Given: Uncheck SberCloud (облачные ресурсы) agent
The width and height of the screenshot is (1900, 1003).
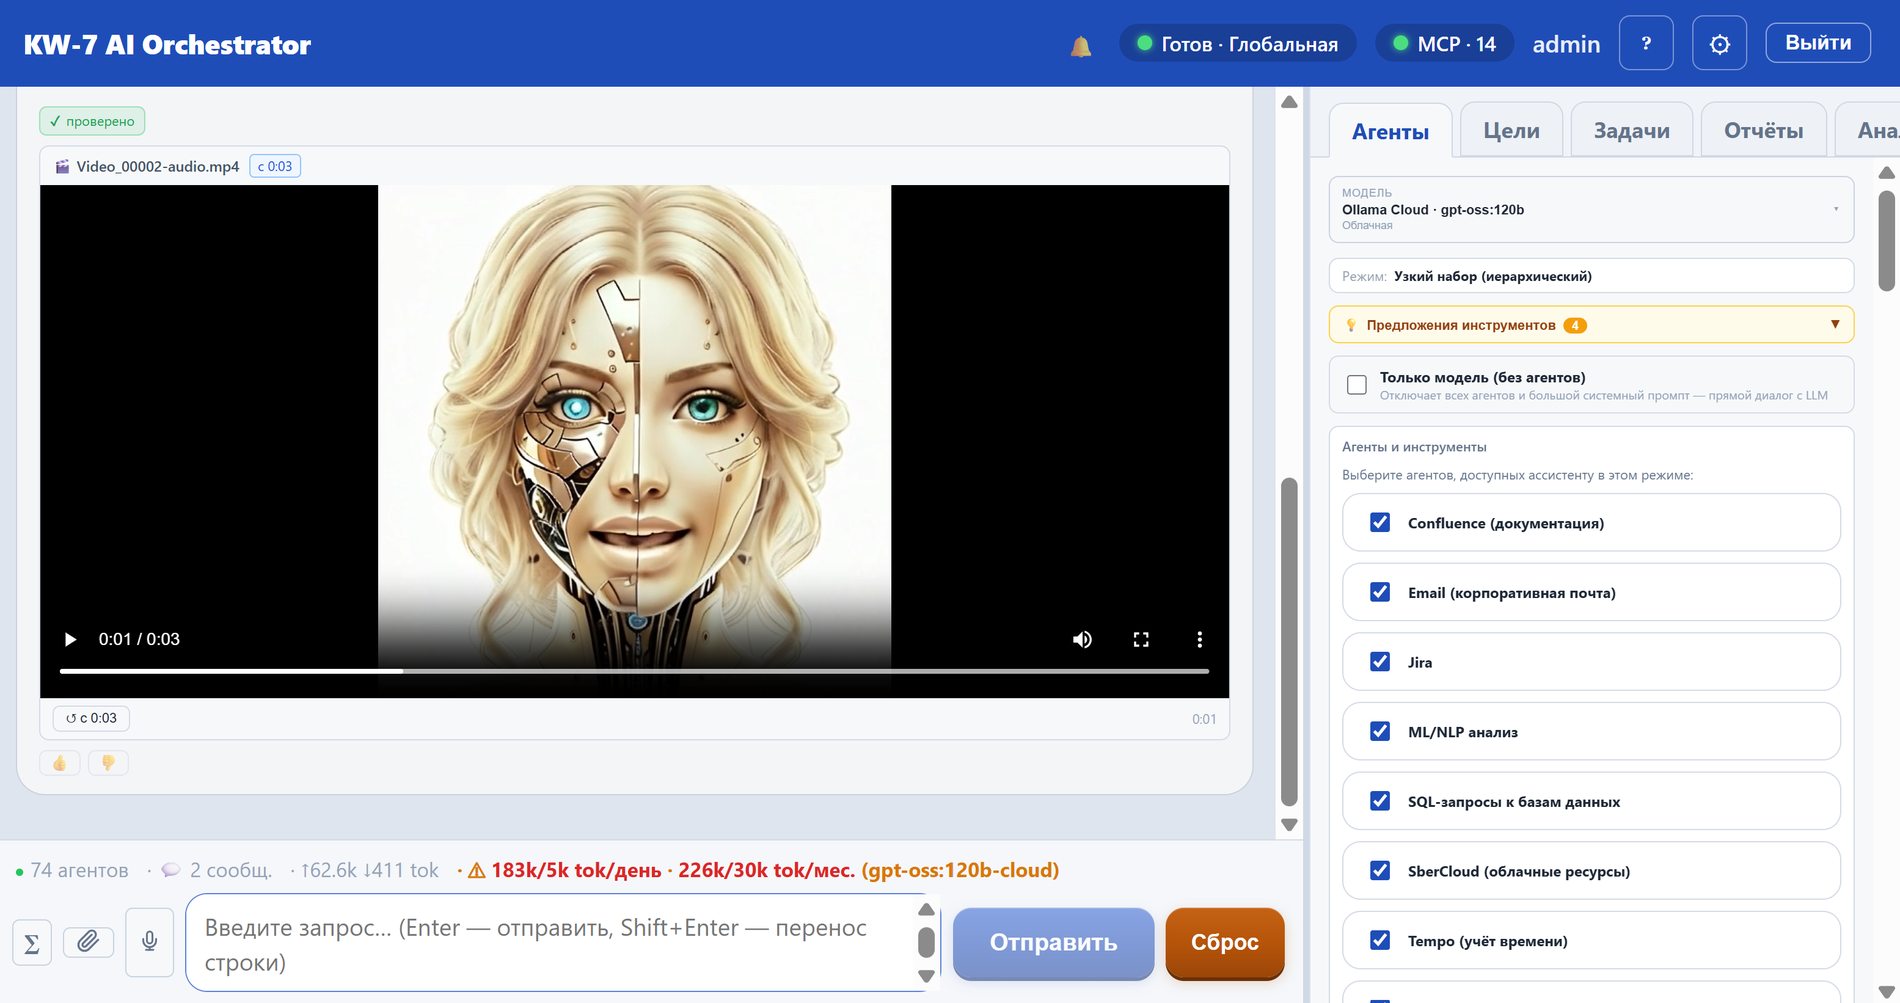Looking at the screenshot, I should pyautogui.click(x=1380, y=870).
